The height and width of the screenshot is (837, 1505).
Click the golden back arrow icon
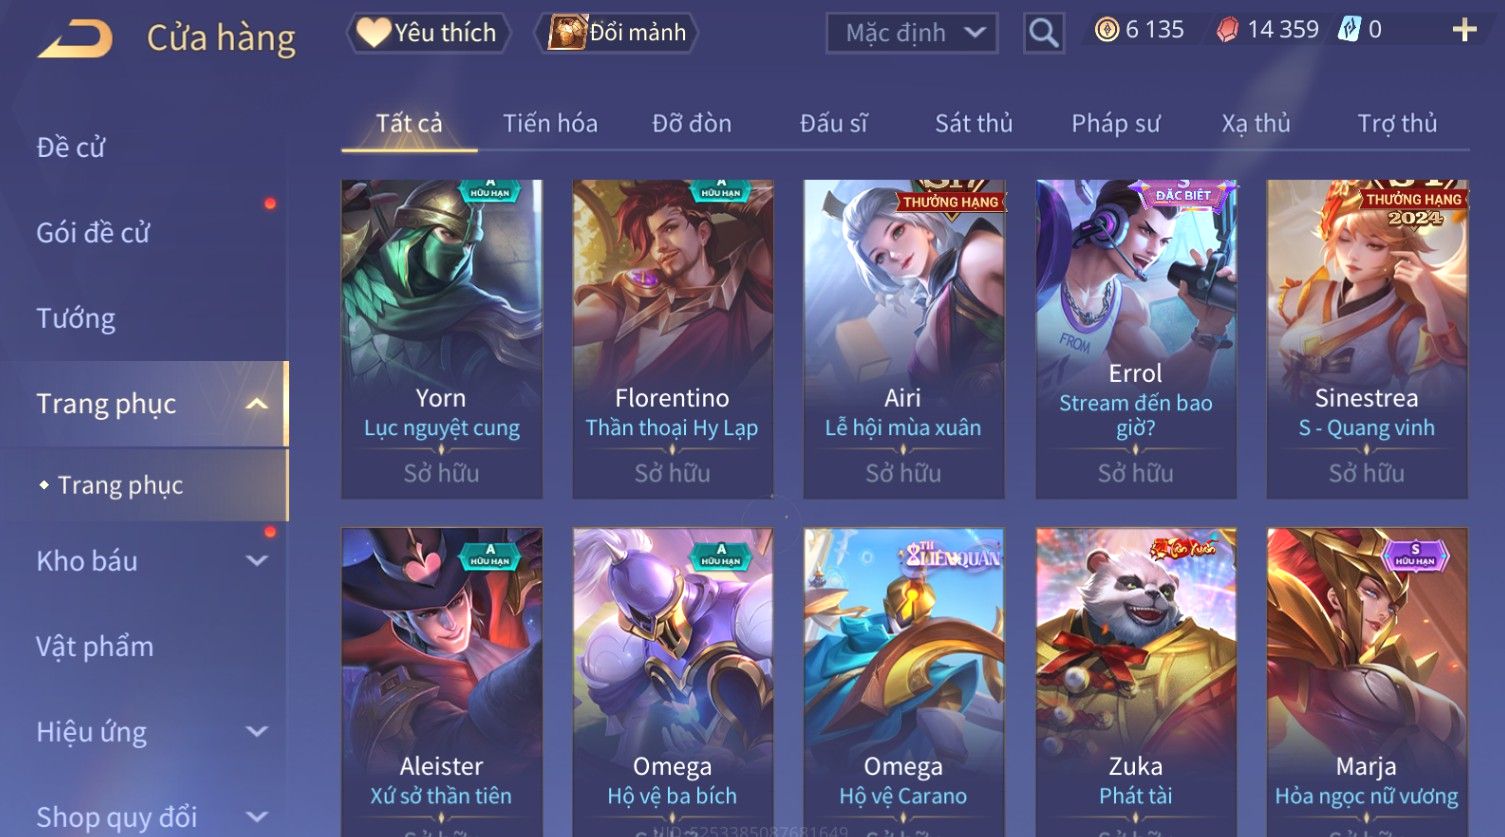76,38
